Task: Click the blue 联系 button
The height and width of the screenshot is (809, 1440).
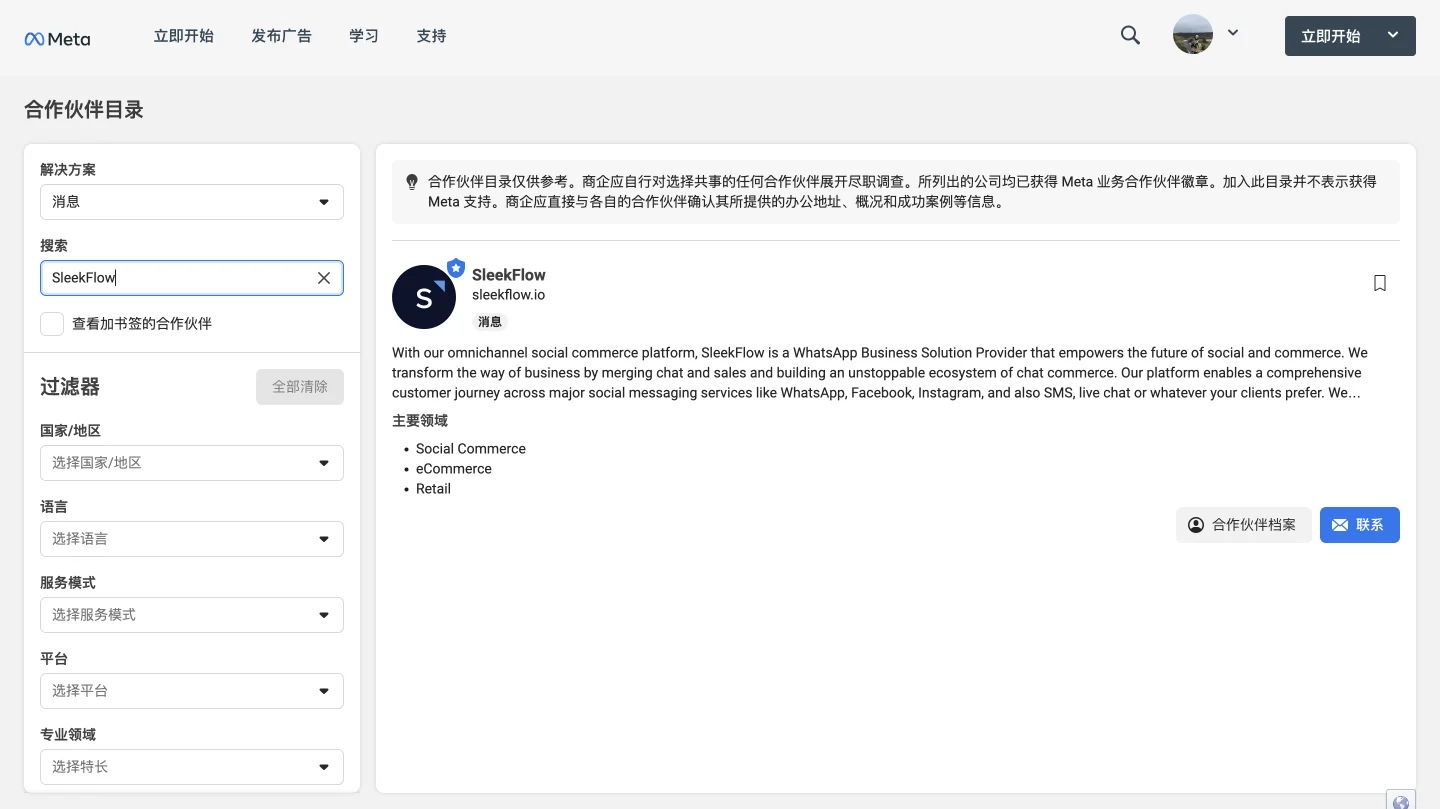Action: pos(1360,525)
